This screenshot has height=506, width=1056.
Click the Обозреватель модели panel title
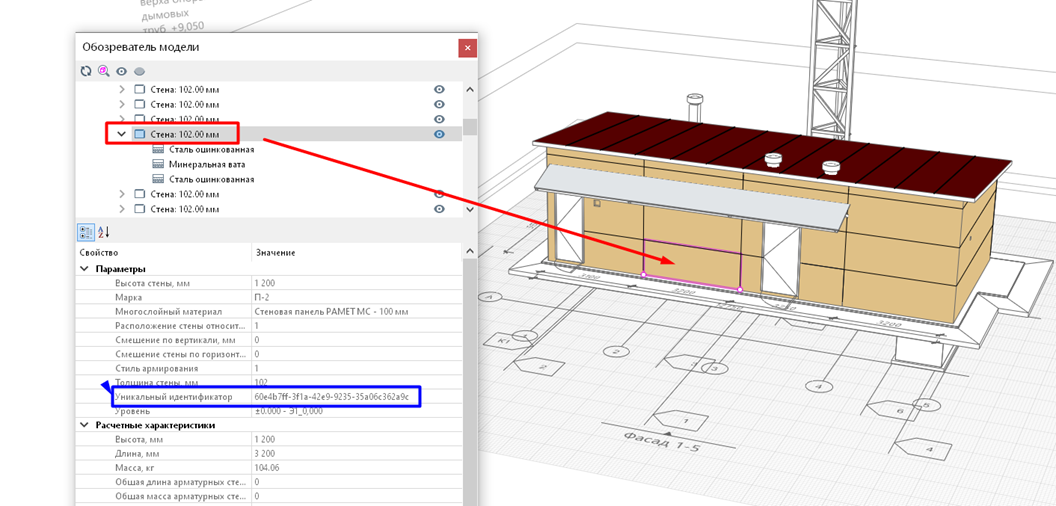(x=140, y=47)
